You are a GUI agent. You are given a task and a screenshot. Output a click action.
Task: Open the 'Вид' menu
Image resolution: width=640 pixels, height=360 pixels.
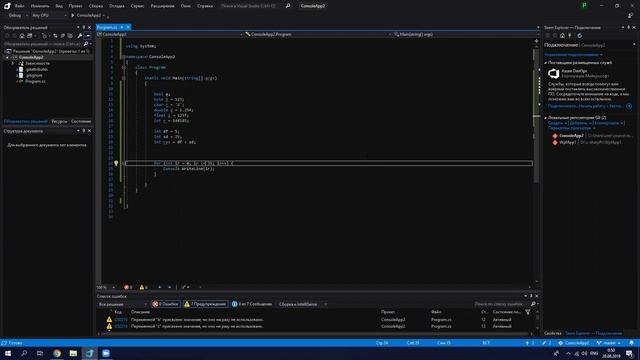[x=59, y=6]
